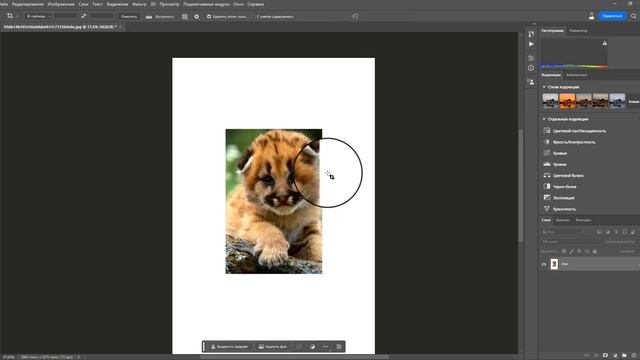Click the Очистить button
Screen dimensions: 640x360
coord(129,17)
